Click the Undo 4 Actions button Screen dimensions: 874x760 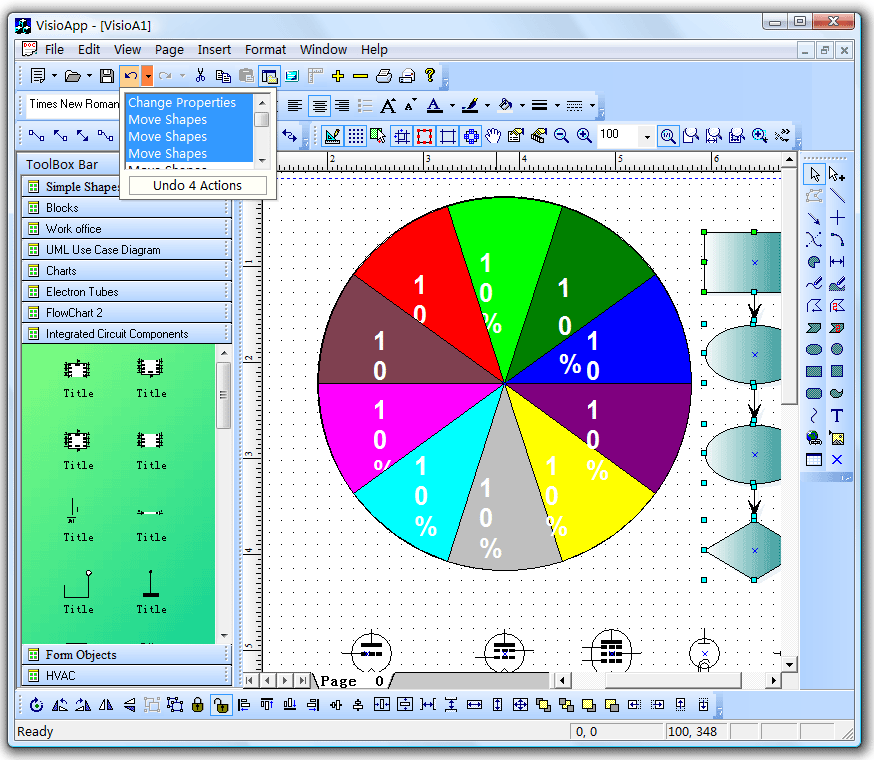tap(198, 186)
